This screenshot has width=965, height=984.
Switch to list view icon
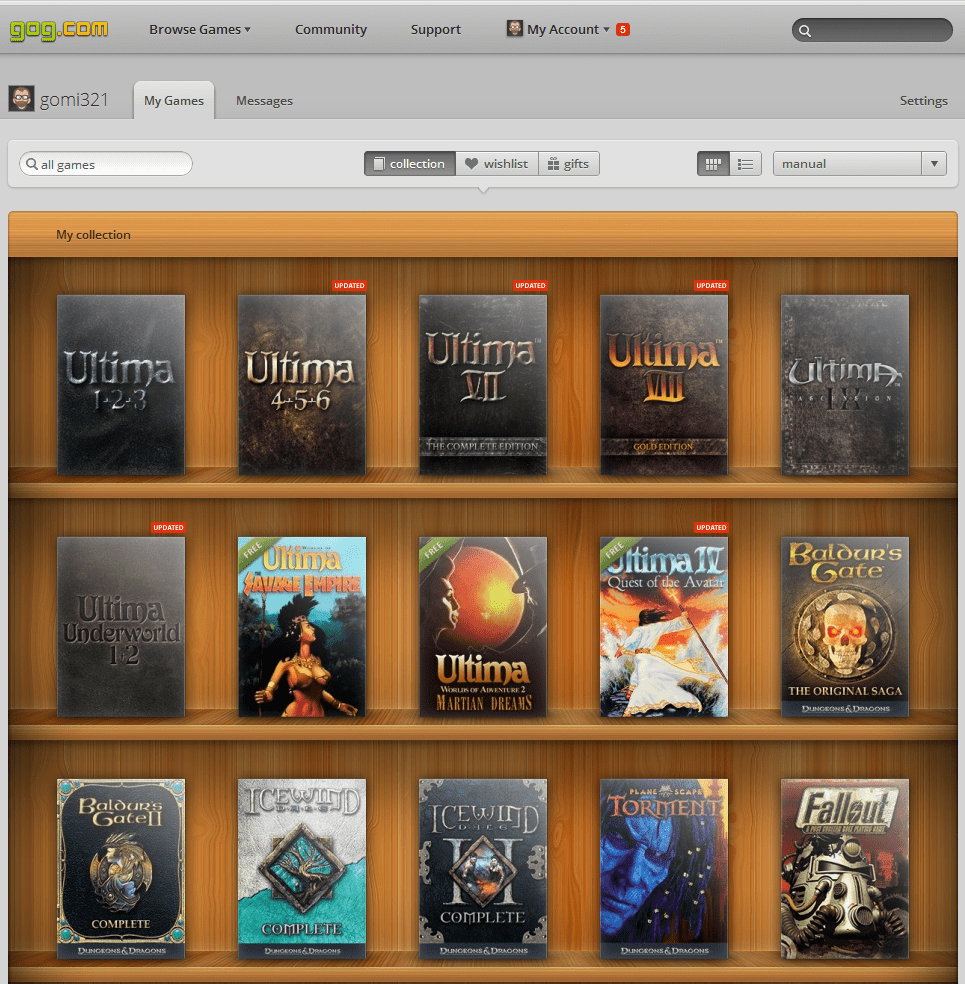point(745,164)
